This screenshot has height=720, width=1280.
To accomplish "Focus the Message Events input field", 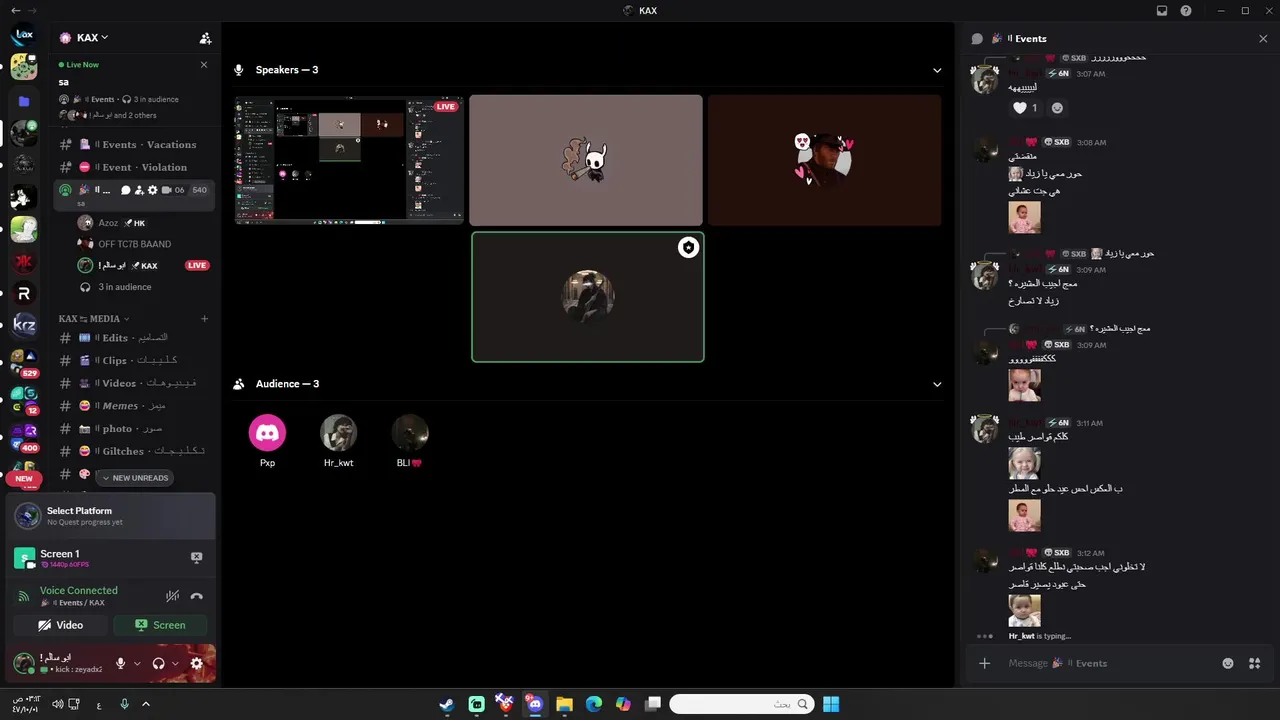I will (x=1110, y=663).
